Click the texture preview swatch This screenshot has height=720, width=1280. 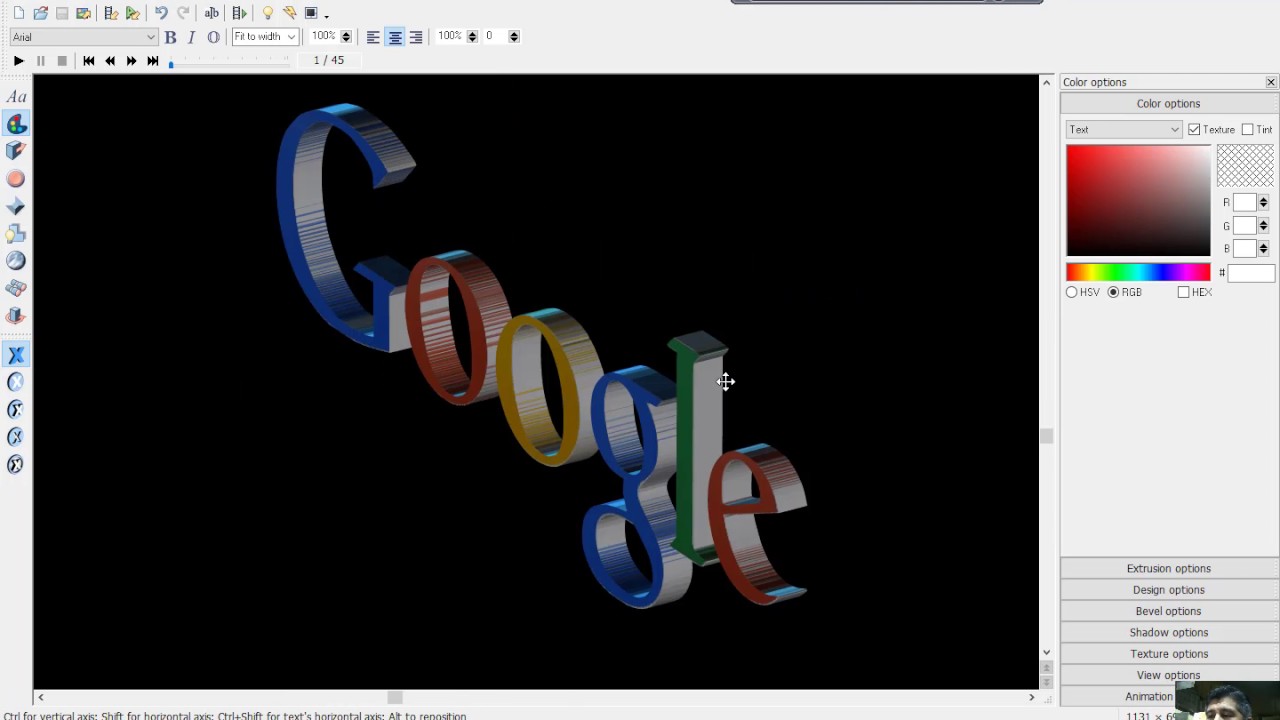tap(1245, 166)
